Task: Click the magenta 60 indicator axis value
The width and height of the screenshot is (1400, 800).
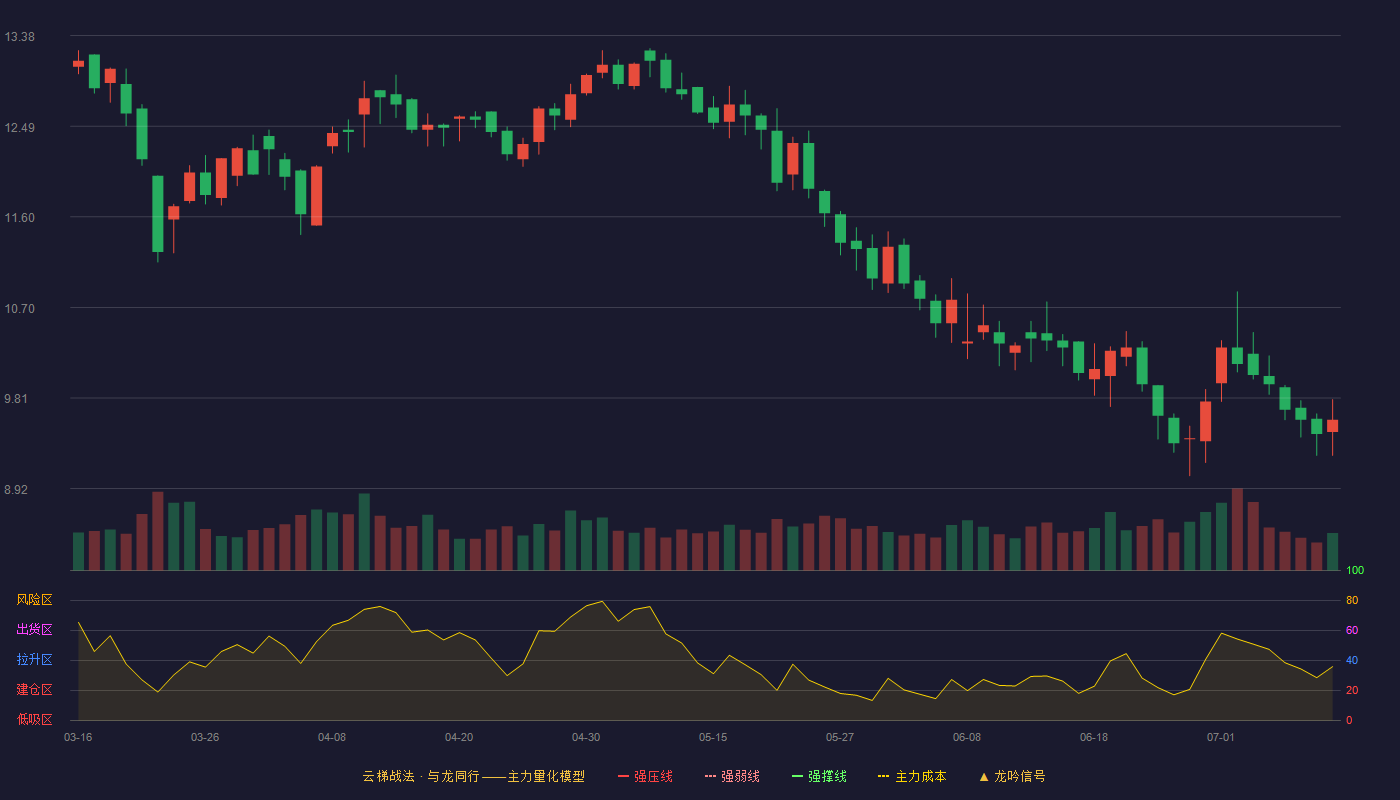Action: point(1352,630)
